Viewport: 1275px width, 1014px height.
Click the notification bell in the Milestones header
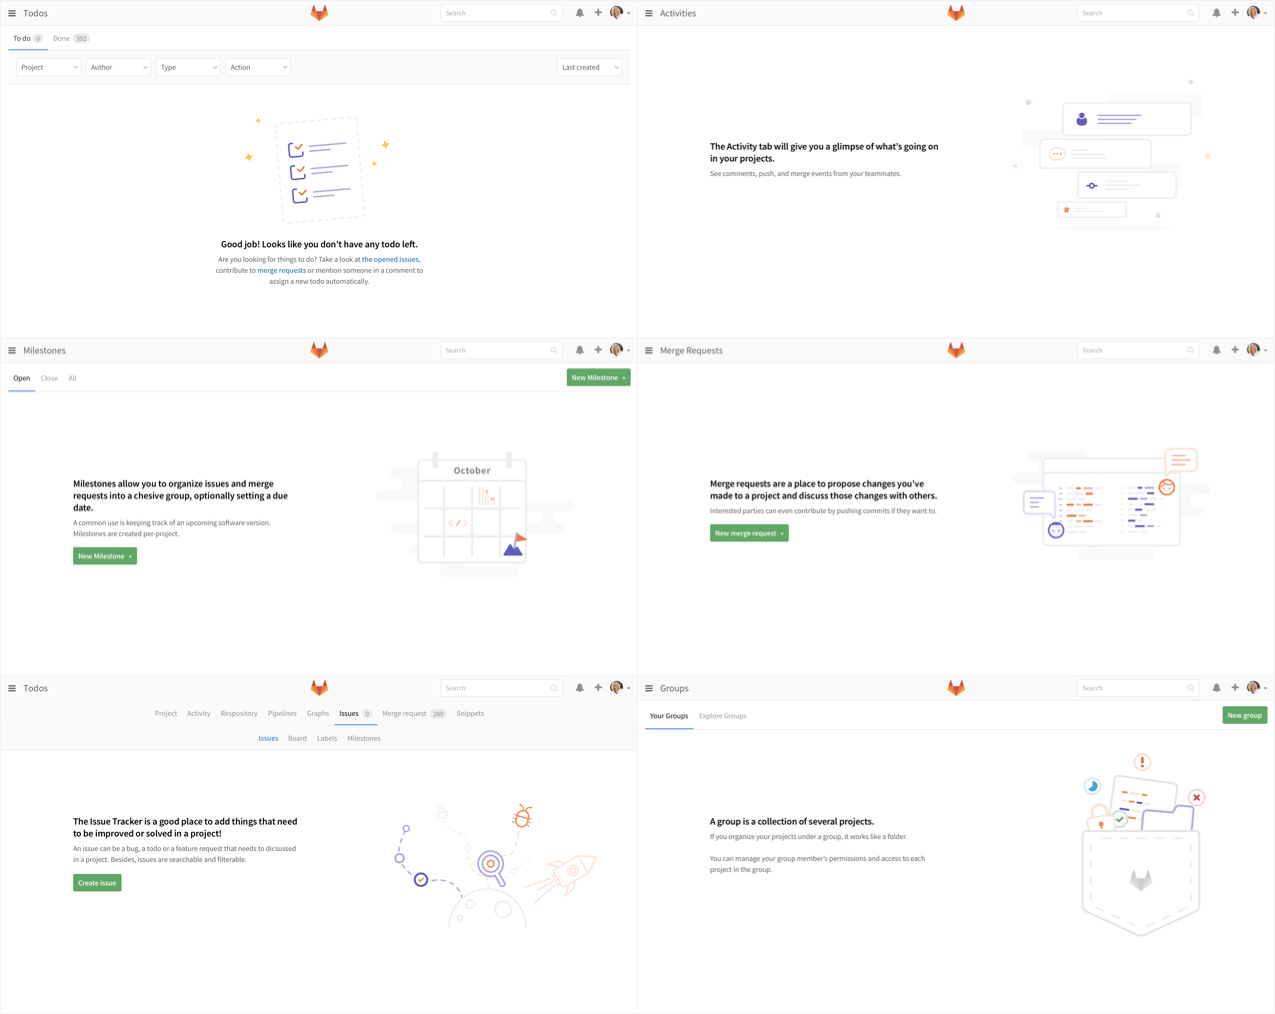click(579, 350)
